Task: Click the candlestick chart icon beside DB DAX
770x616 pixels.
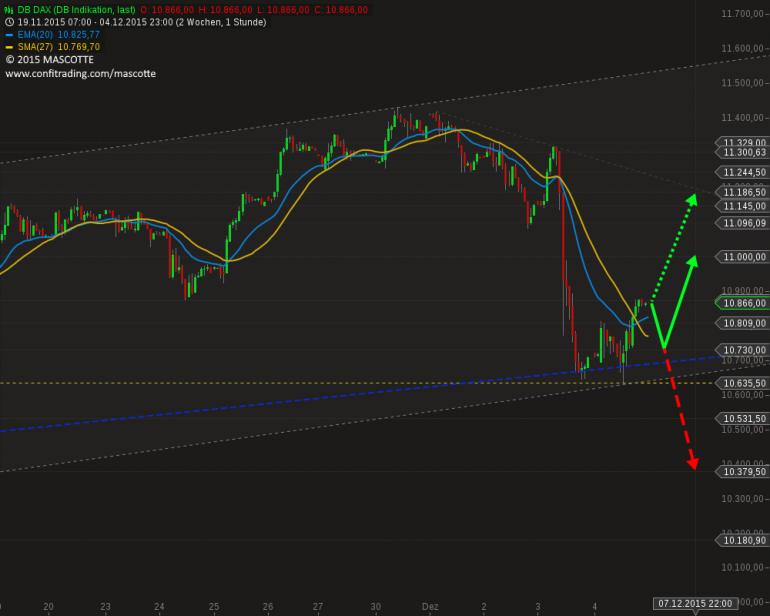Action: [9, 10]
